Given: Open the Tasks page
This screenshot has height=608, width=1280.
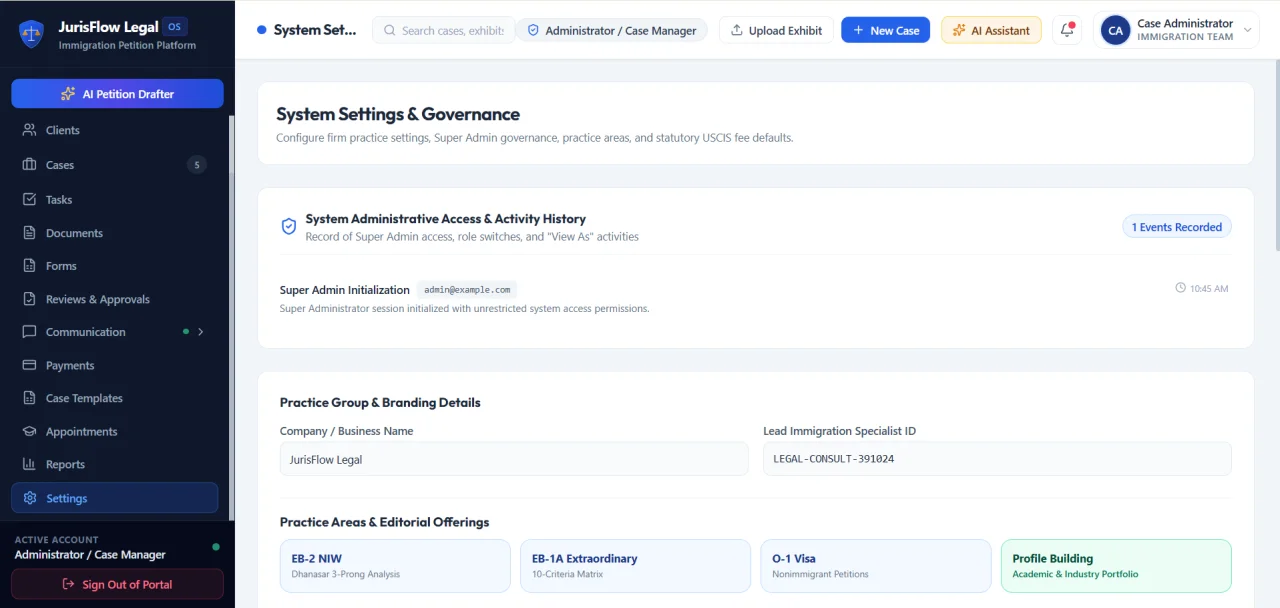Looking at the screenshot, I should [115, 199].
